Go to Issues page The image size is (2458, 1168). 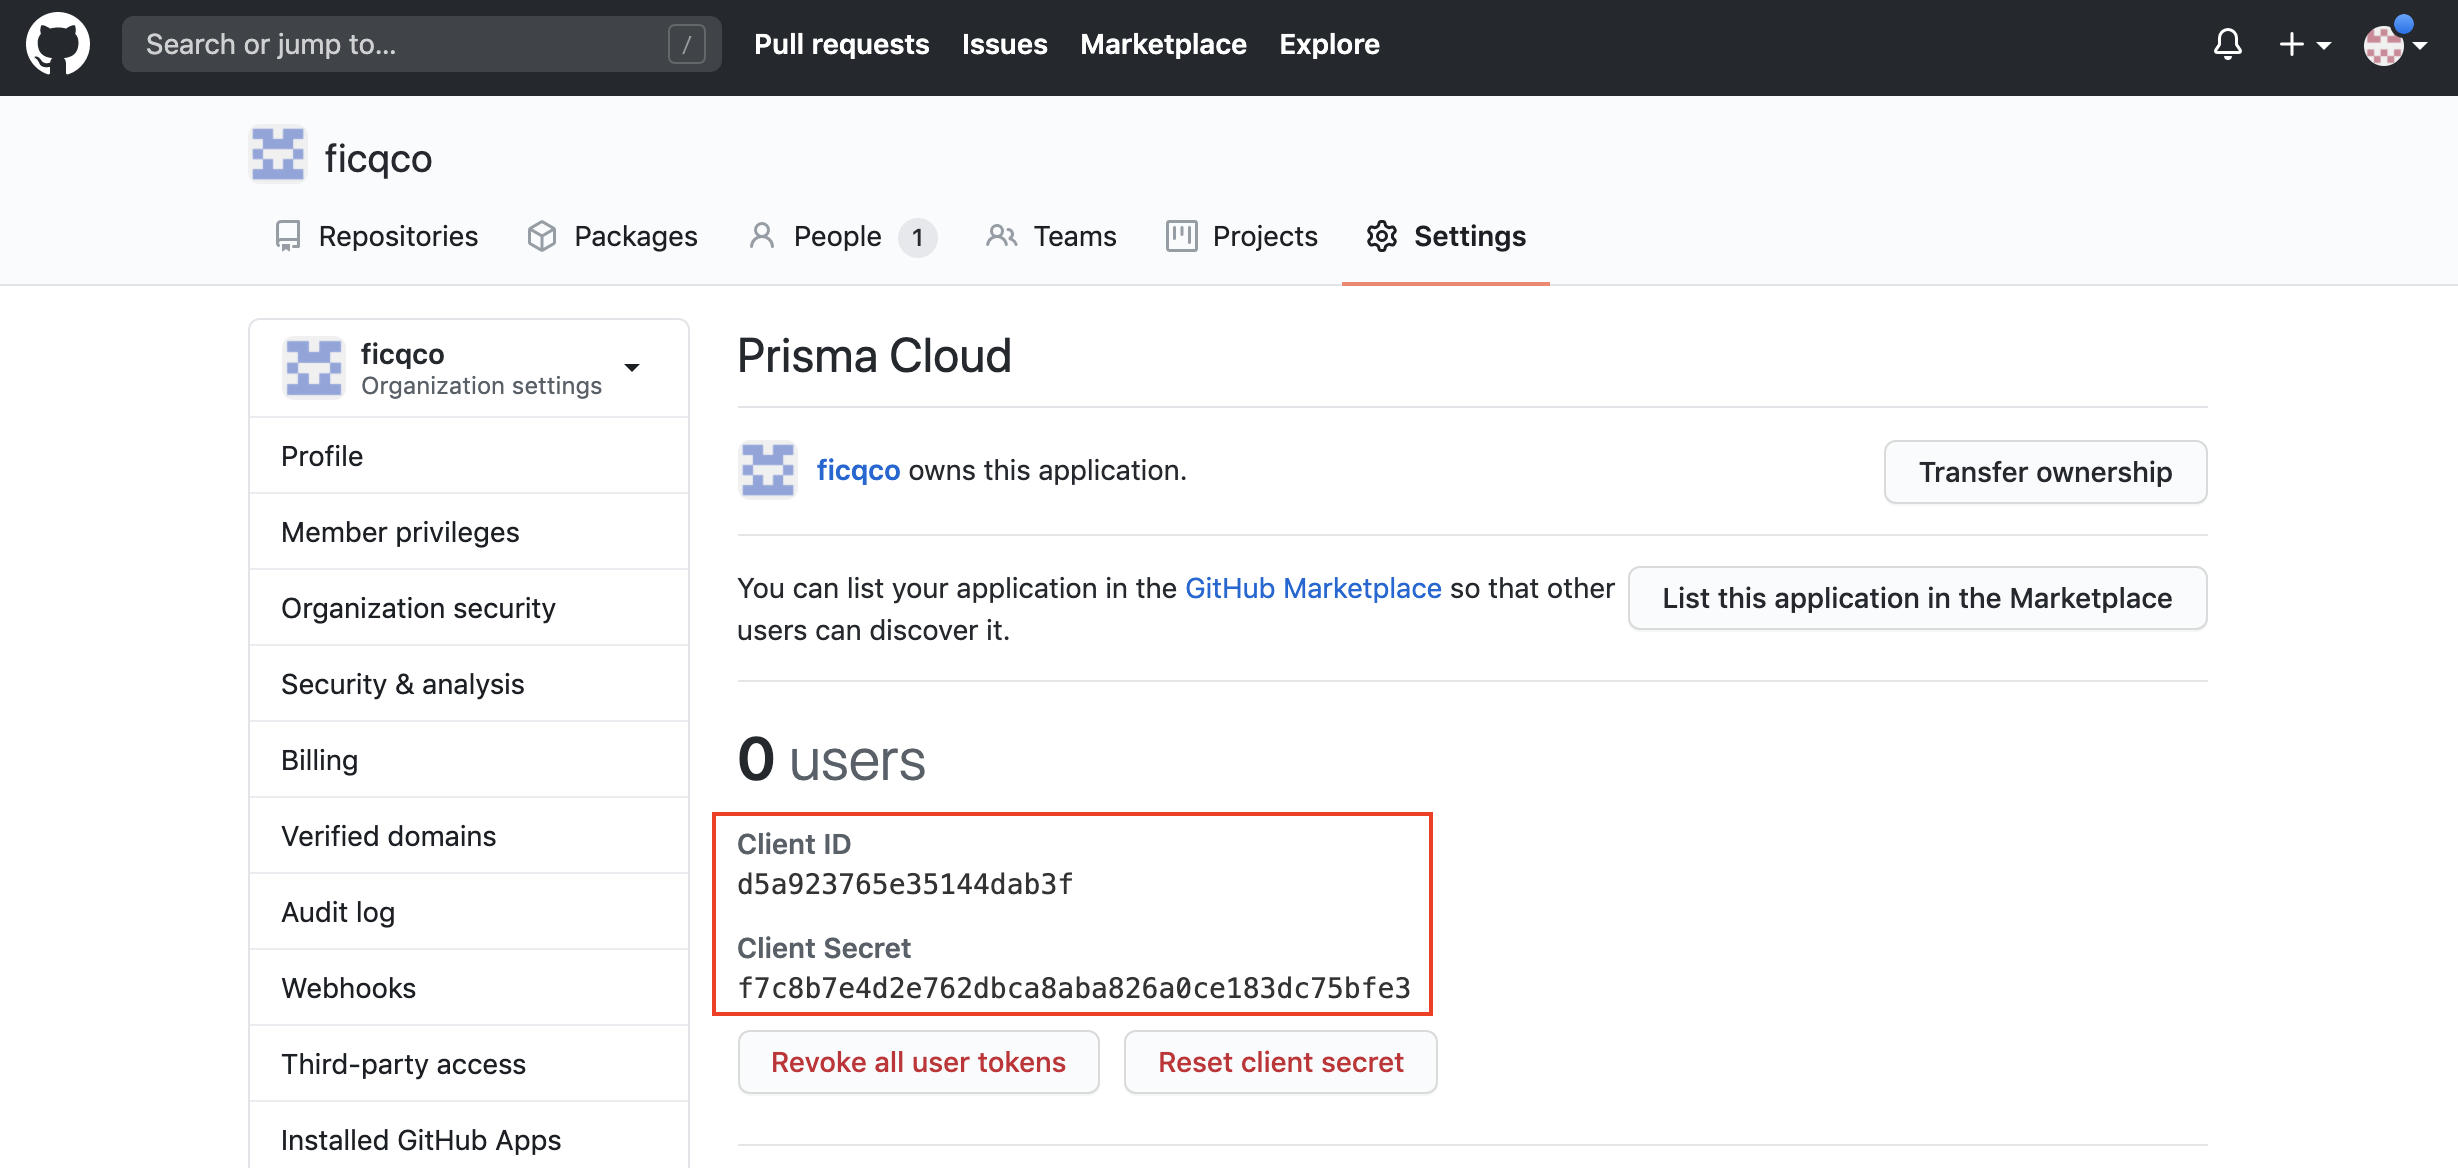(x=1004, y=44)
